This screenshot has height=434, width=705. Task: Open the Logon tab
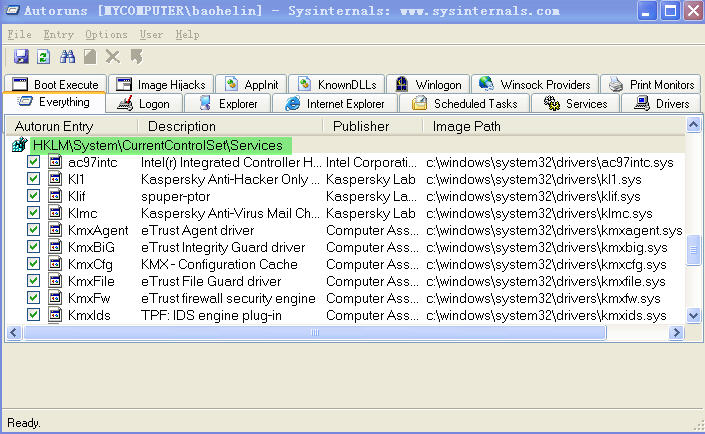pyautogui.click(x=144, y=104)
